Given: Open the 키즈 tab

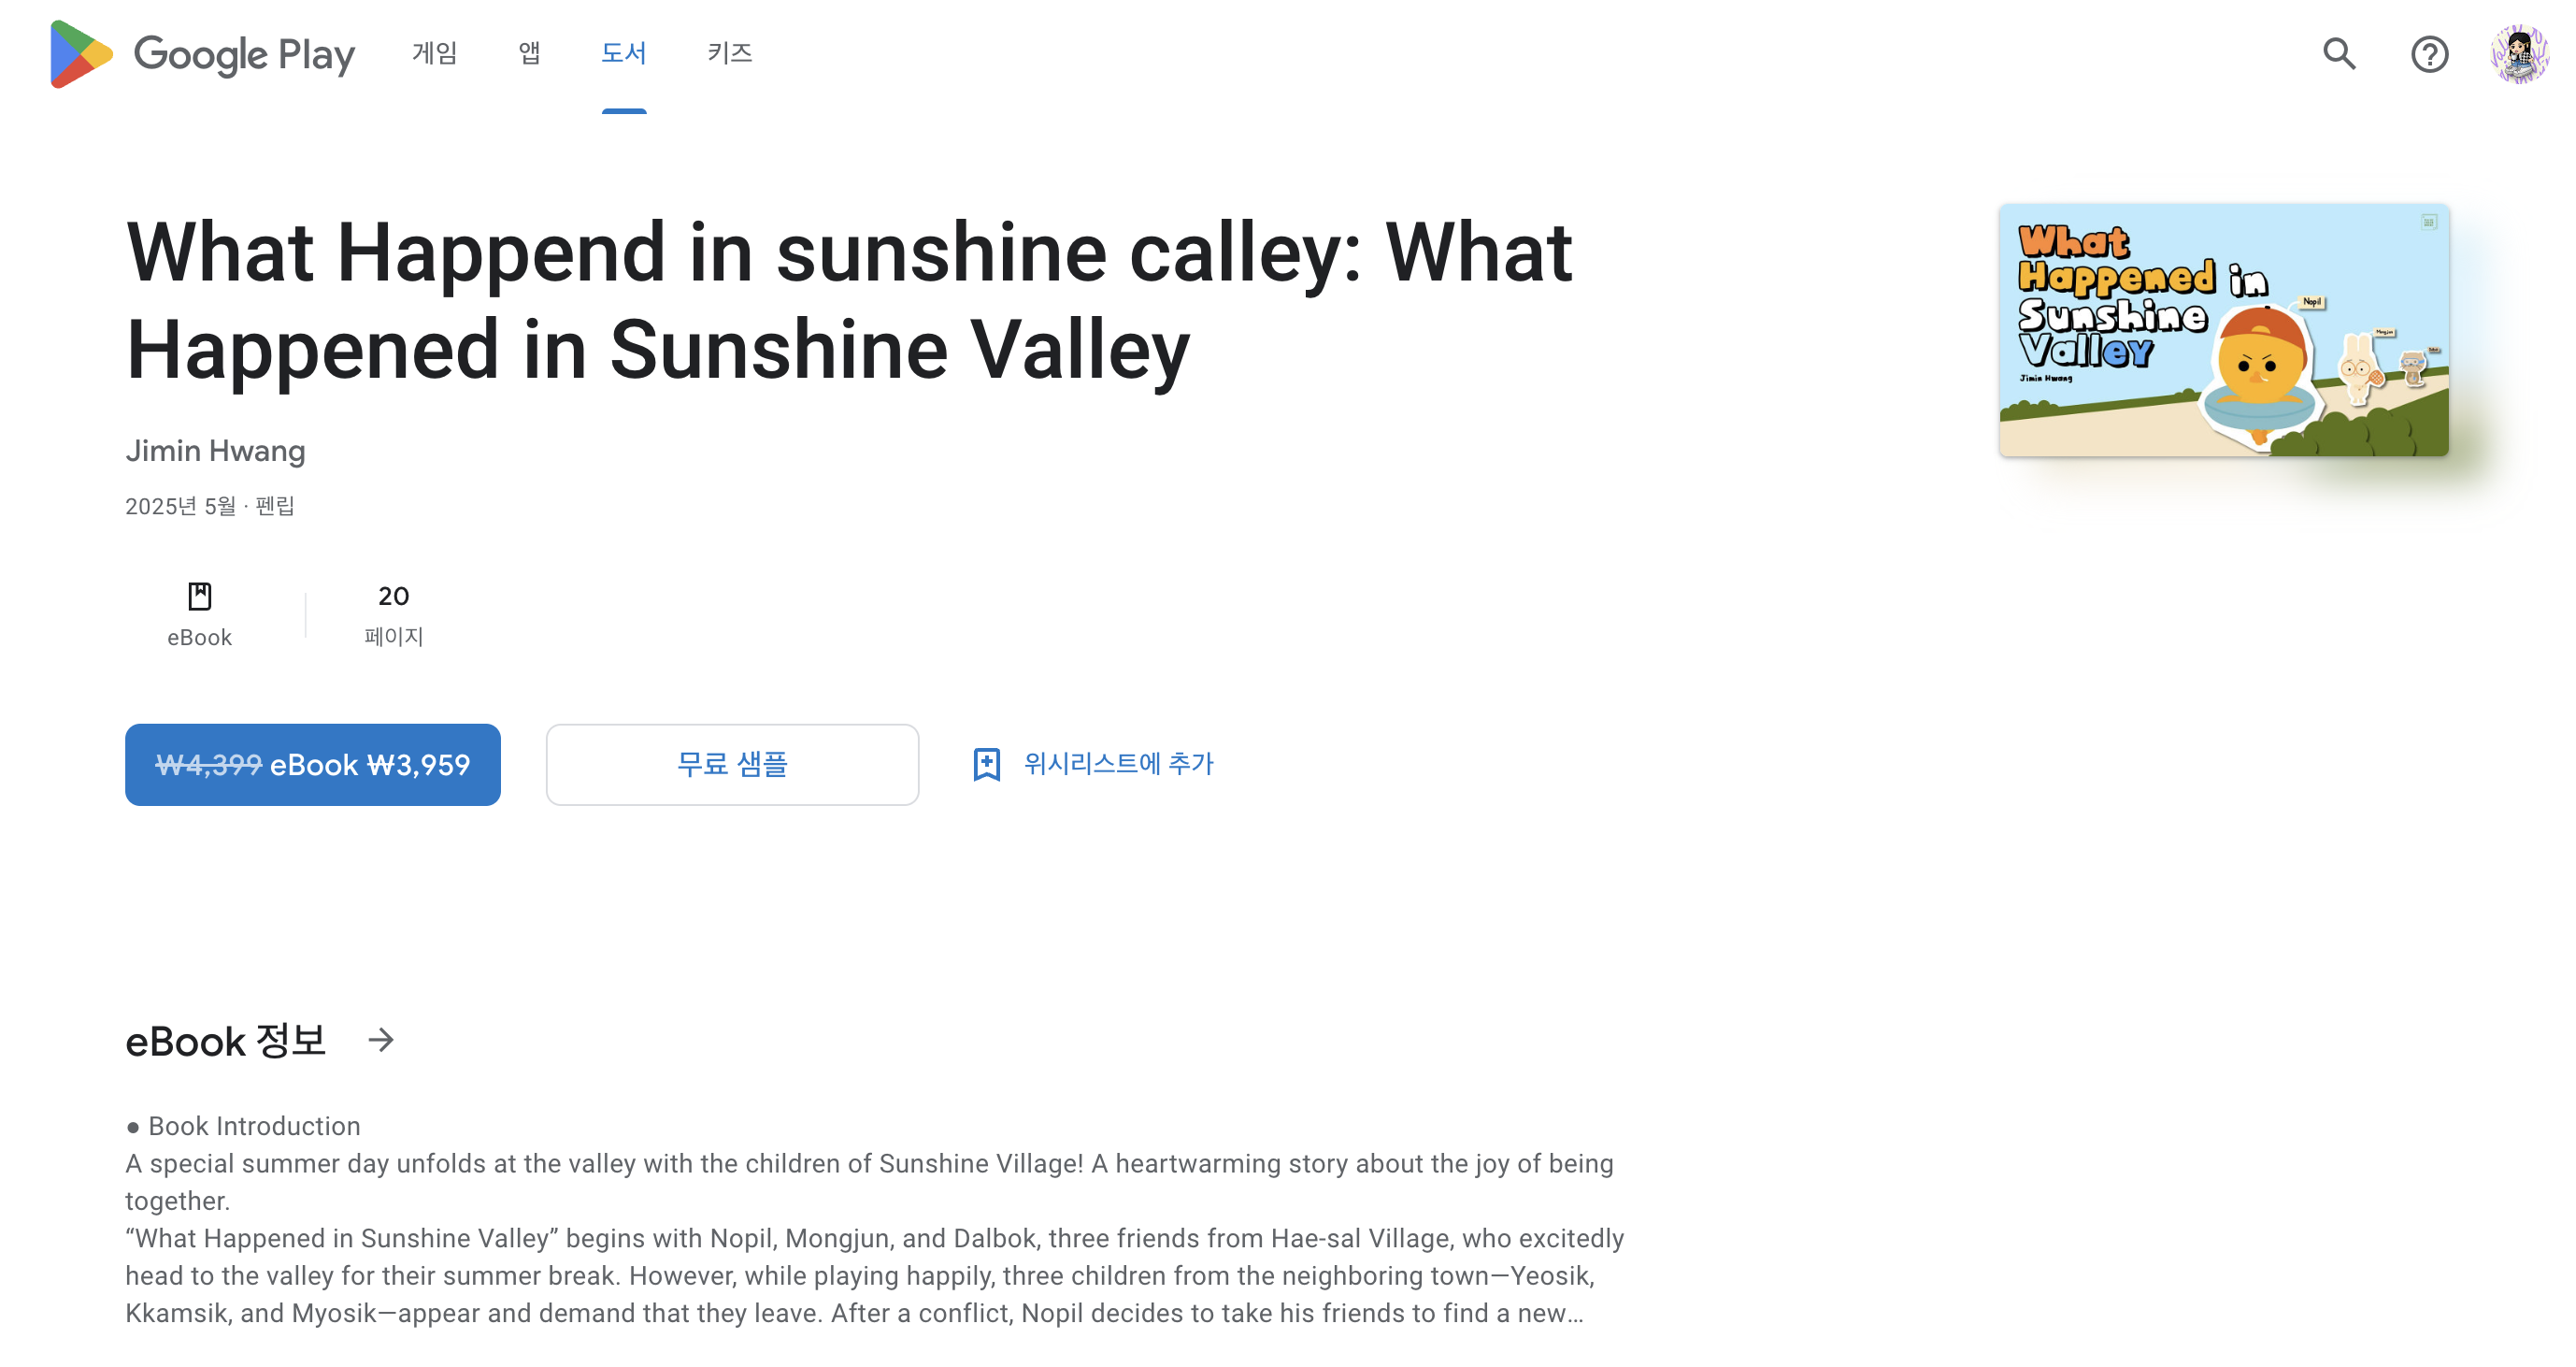Looking at the screenshot, I should 729,53.
